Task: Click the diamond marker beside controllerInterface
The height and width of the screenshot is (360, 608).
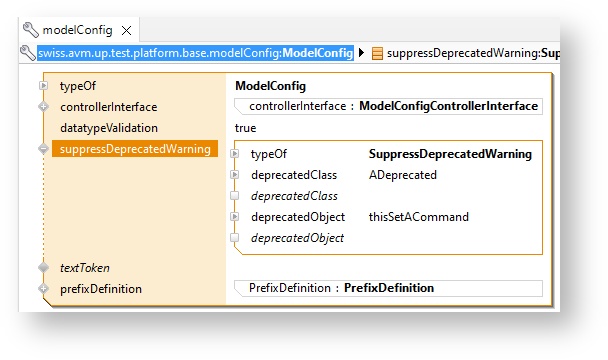Action: tap(43, 106)
